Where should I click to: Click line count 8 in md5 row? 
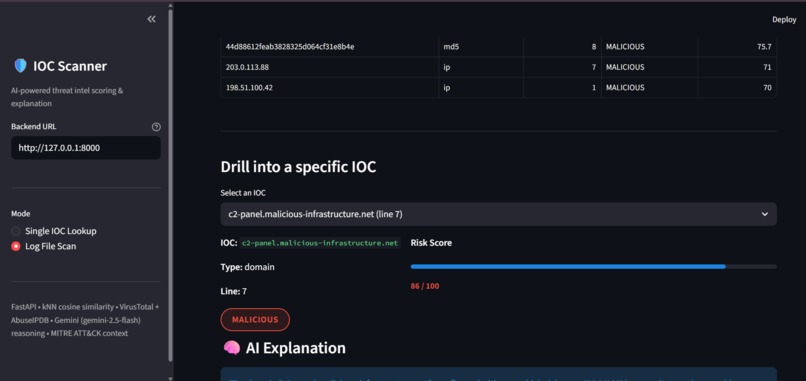click(x=562, y=47)
